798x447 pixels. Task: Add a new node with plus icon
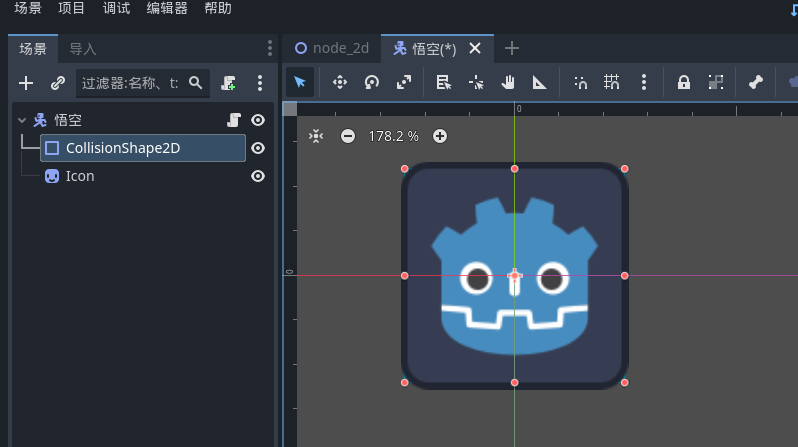[27, 83]
